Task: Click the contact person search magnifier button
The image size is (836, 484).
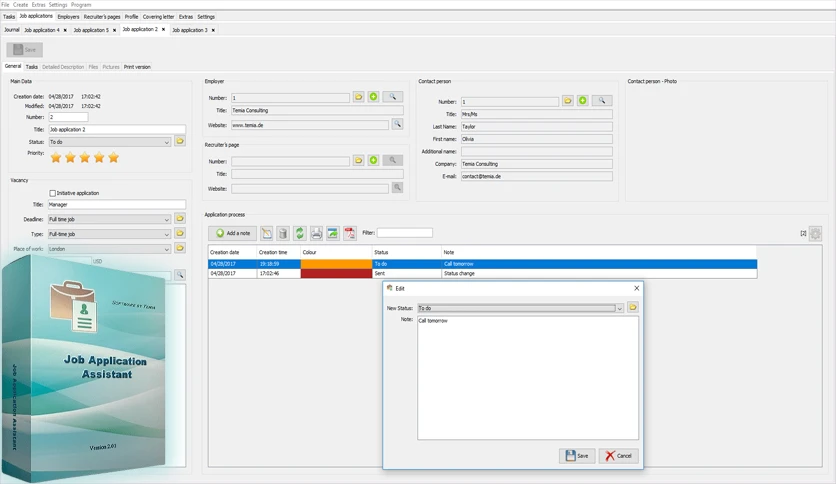Action: point(602,101)
